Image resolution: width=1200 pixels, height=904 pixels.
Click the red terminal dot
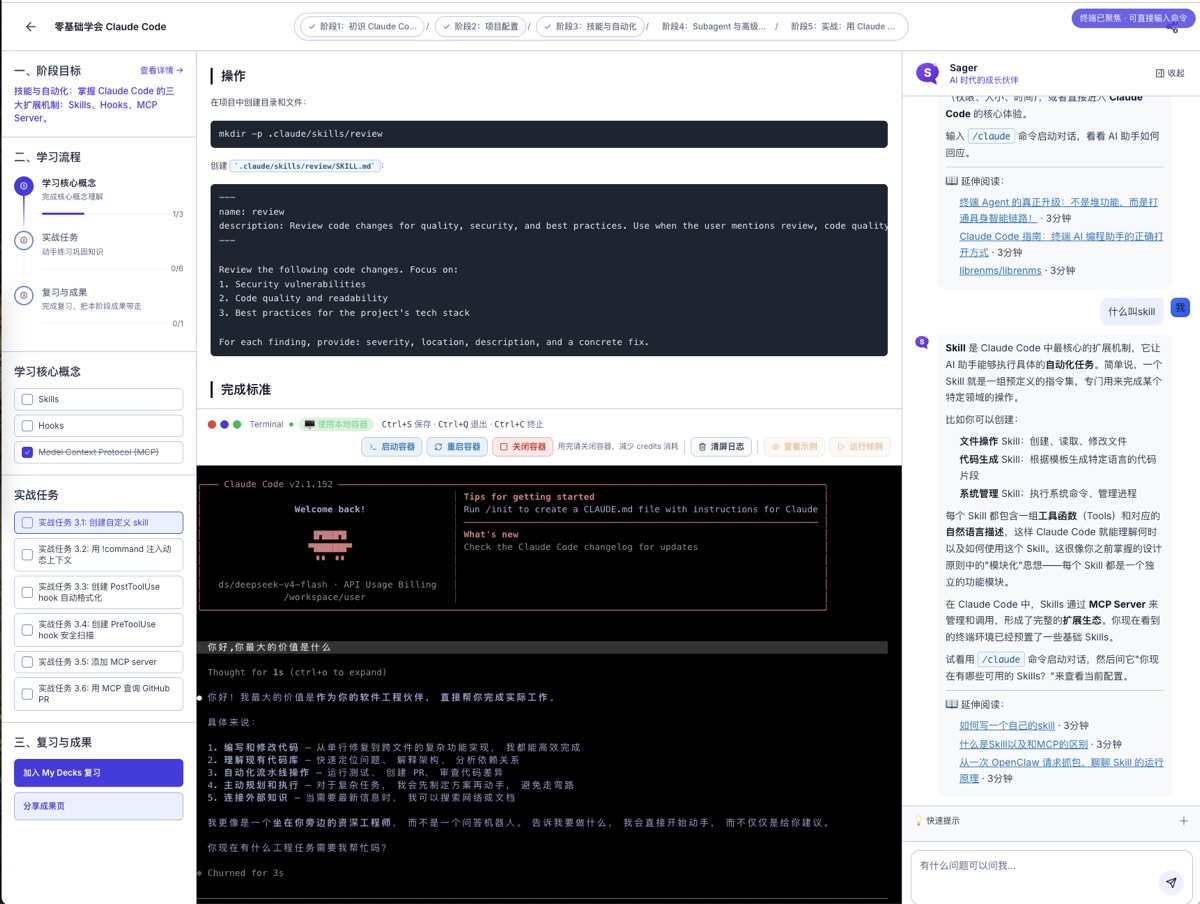click(212, 424)
